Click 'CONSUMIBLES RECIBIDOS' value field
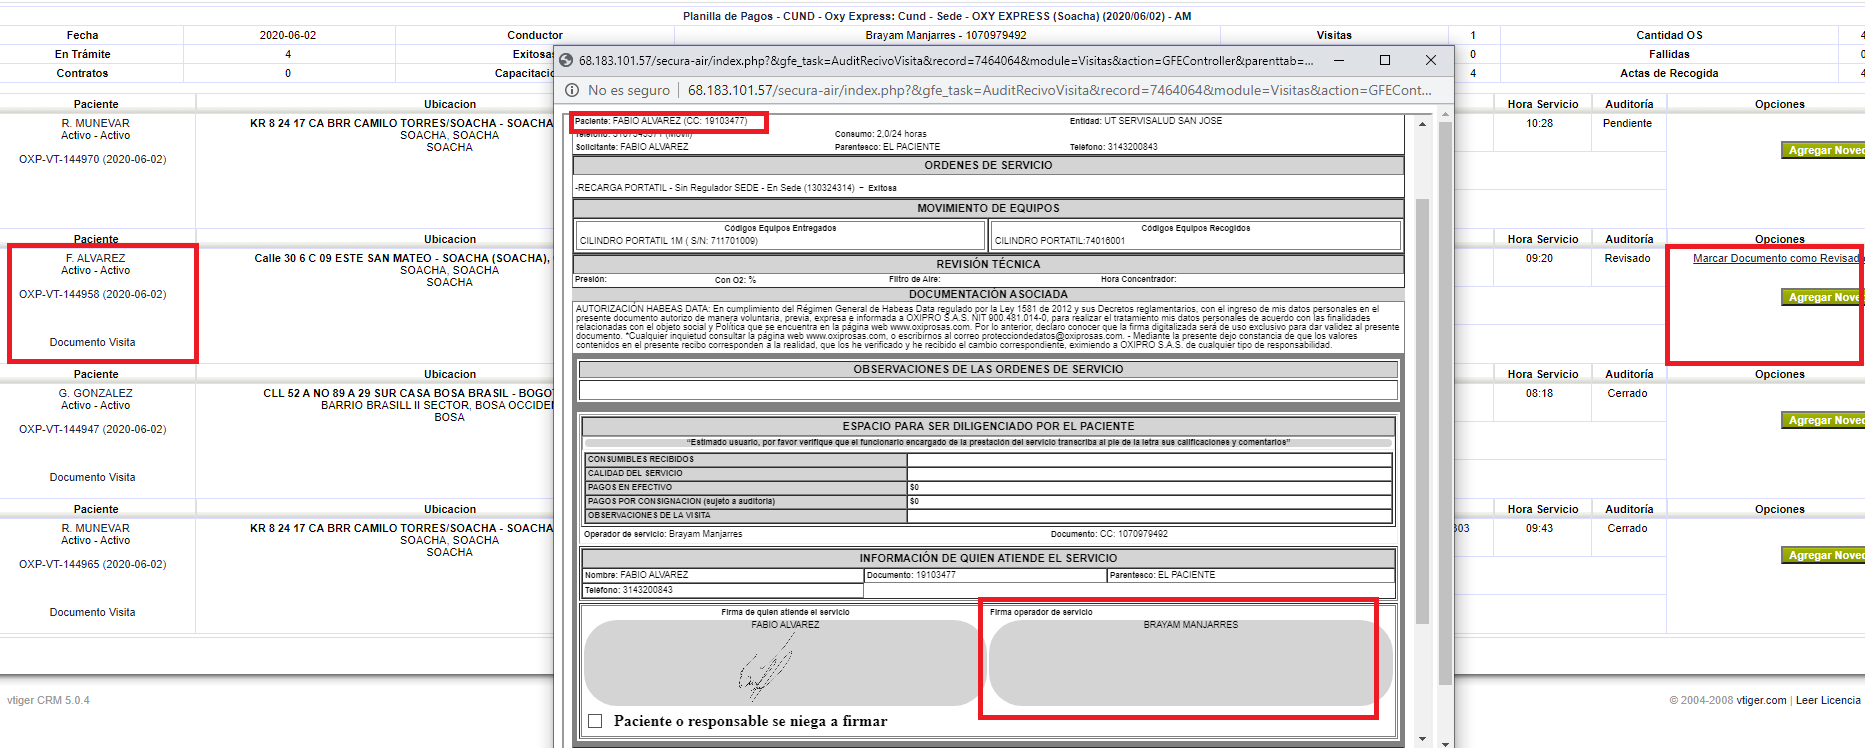The image size is (1865, 748). coord(1149,460)
